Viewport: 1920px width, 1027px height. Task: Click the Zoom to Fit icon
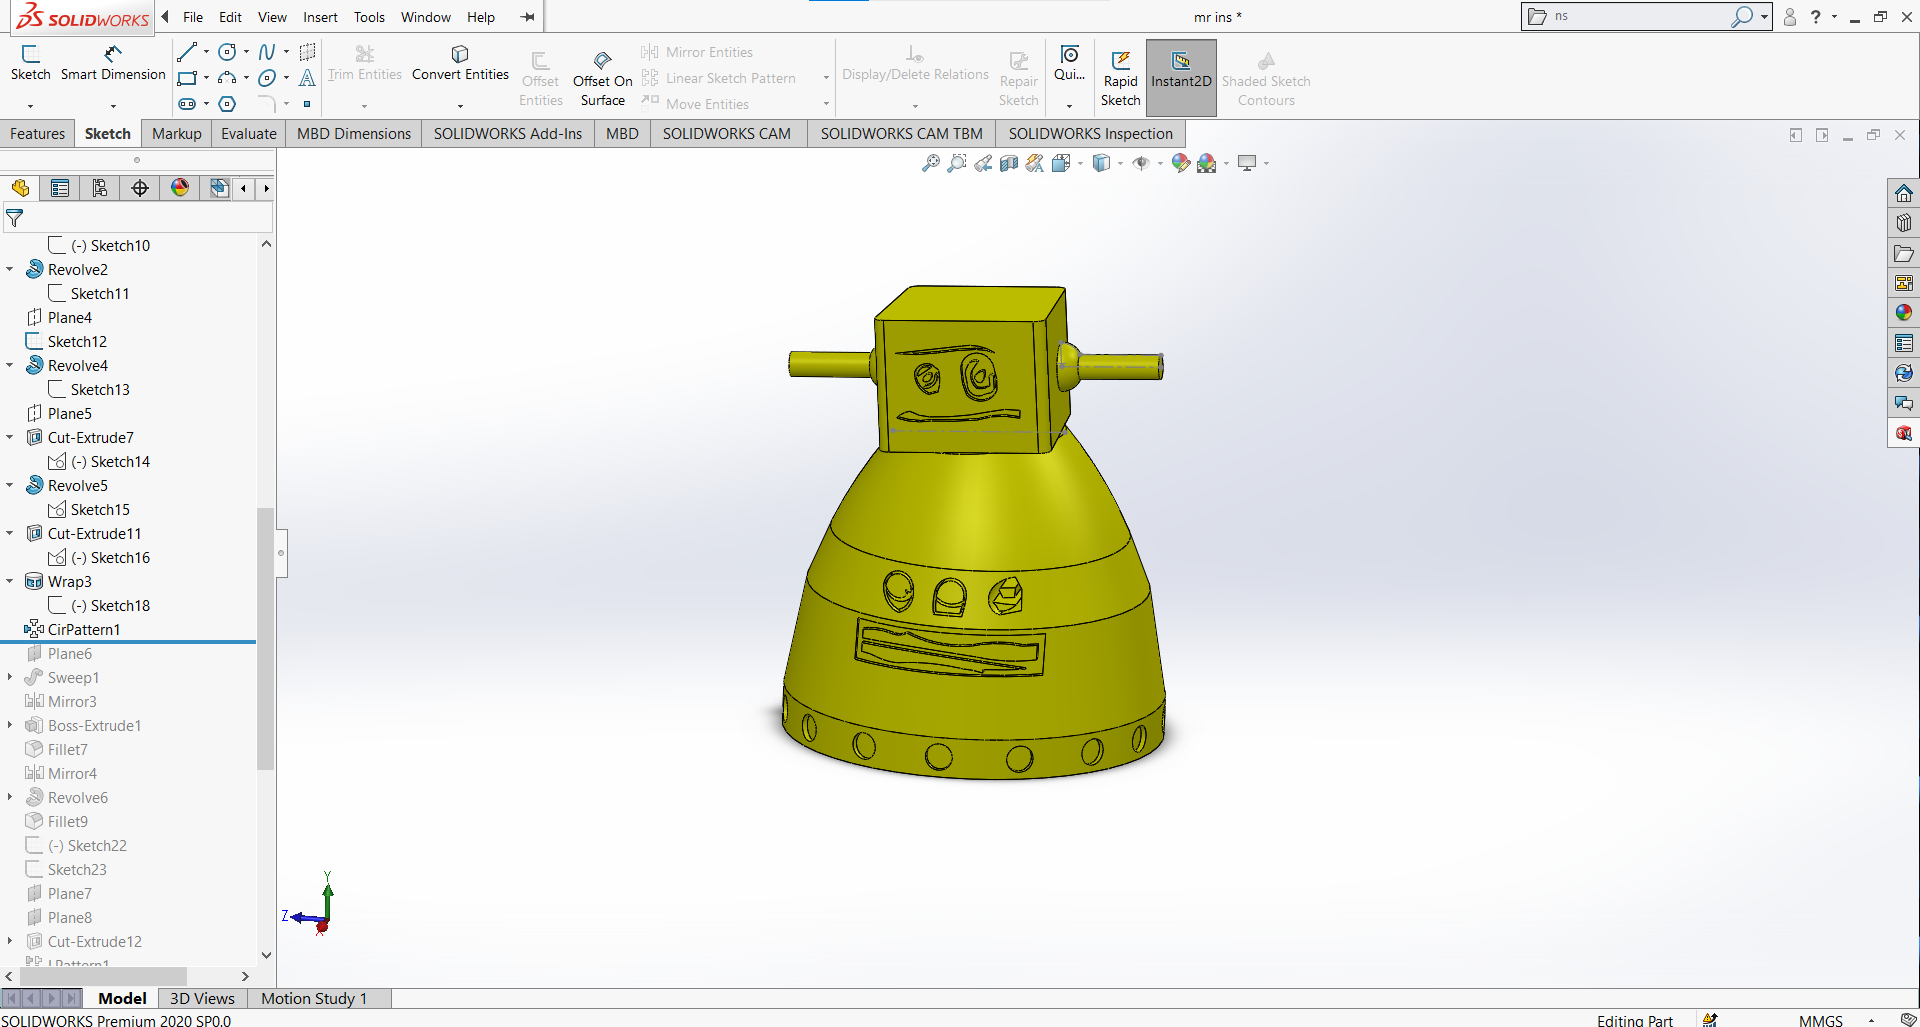(x=930, y=163)
